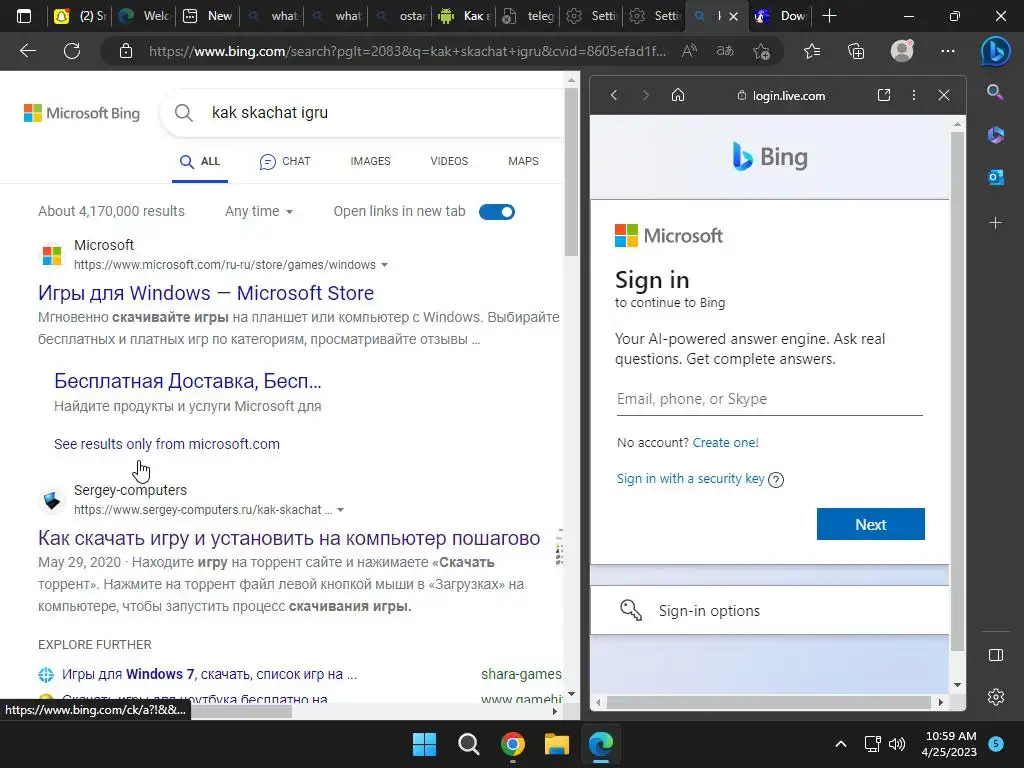1024x768 pixels.
Task: Focus the Email, phone, or Skype field
Action: coord(769,399)
